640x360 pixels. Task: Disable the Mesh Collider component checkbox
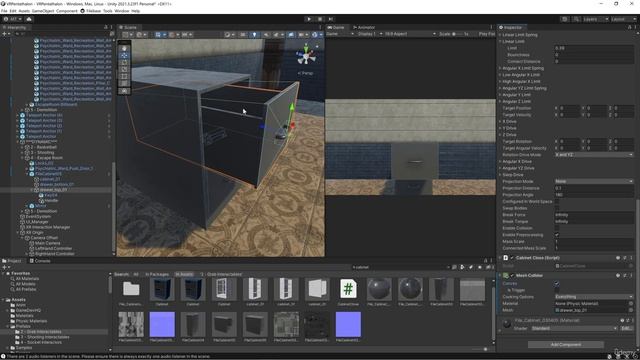tap(512, 276)
